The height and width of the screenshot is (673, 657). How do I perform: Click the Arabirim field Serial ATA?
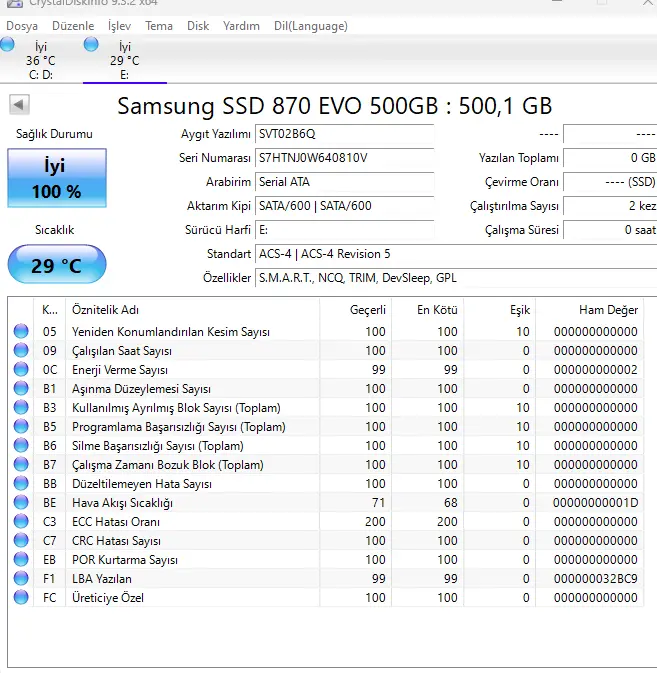[345, 182]
